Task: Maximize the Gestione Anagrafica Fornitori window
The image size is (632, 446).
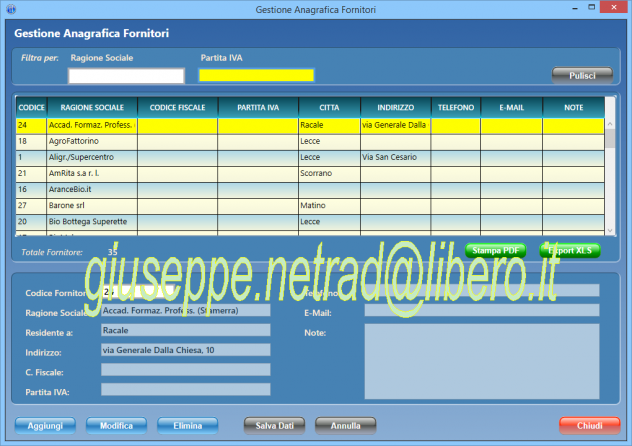Action: coord(591,8)
